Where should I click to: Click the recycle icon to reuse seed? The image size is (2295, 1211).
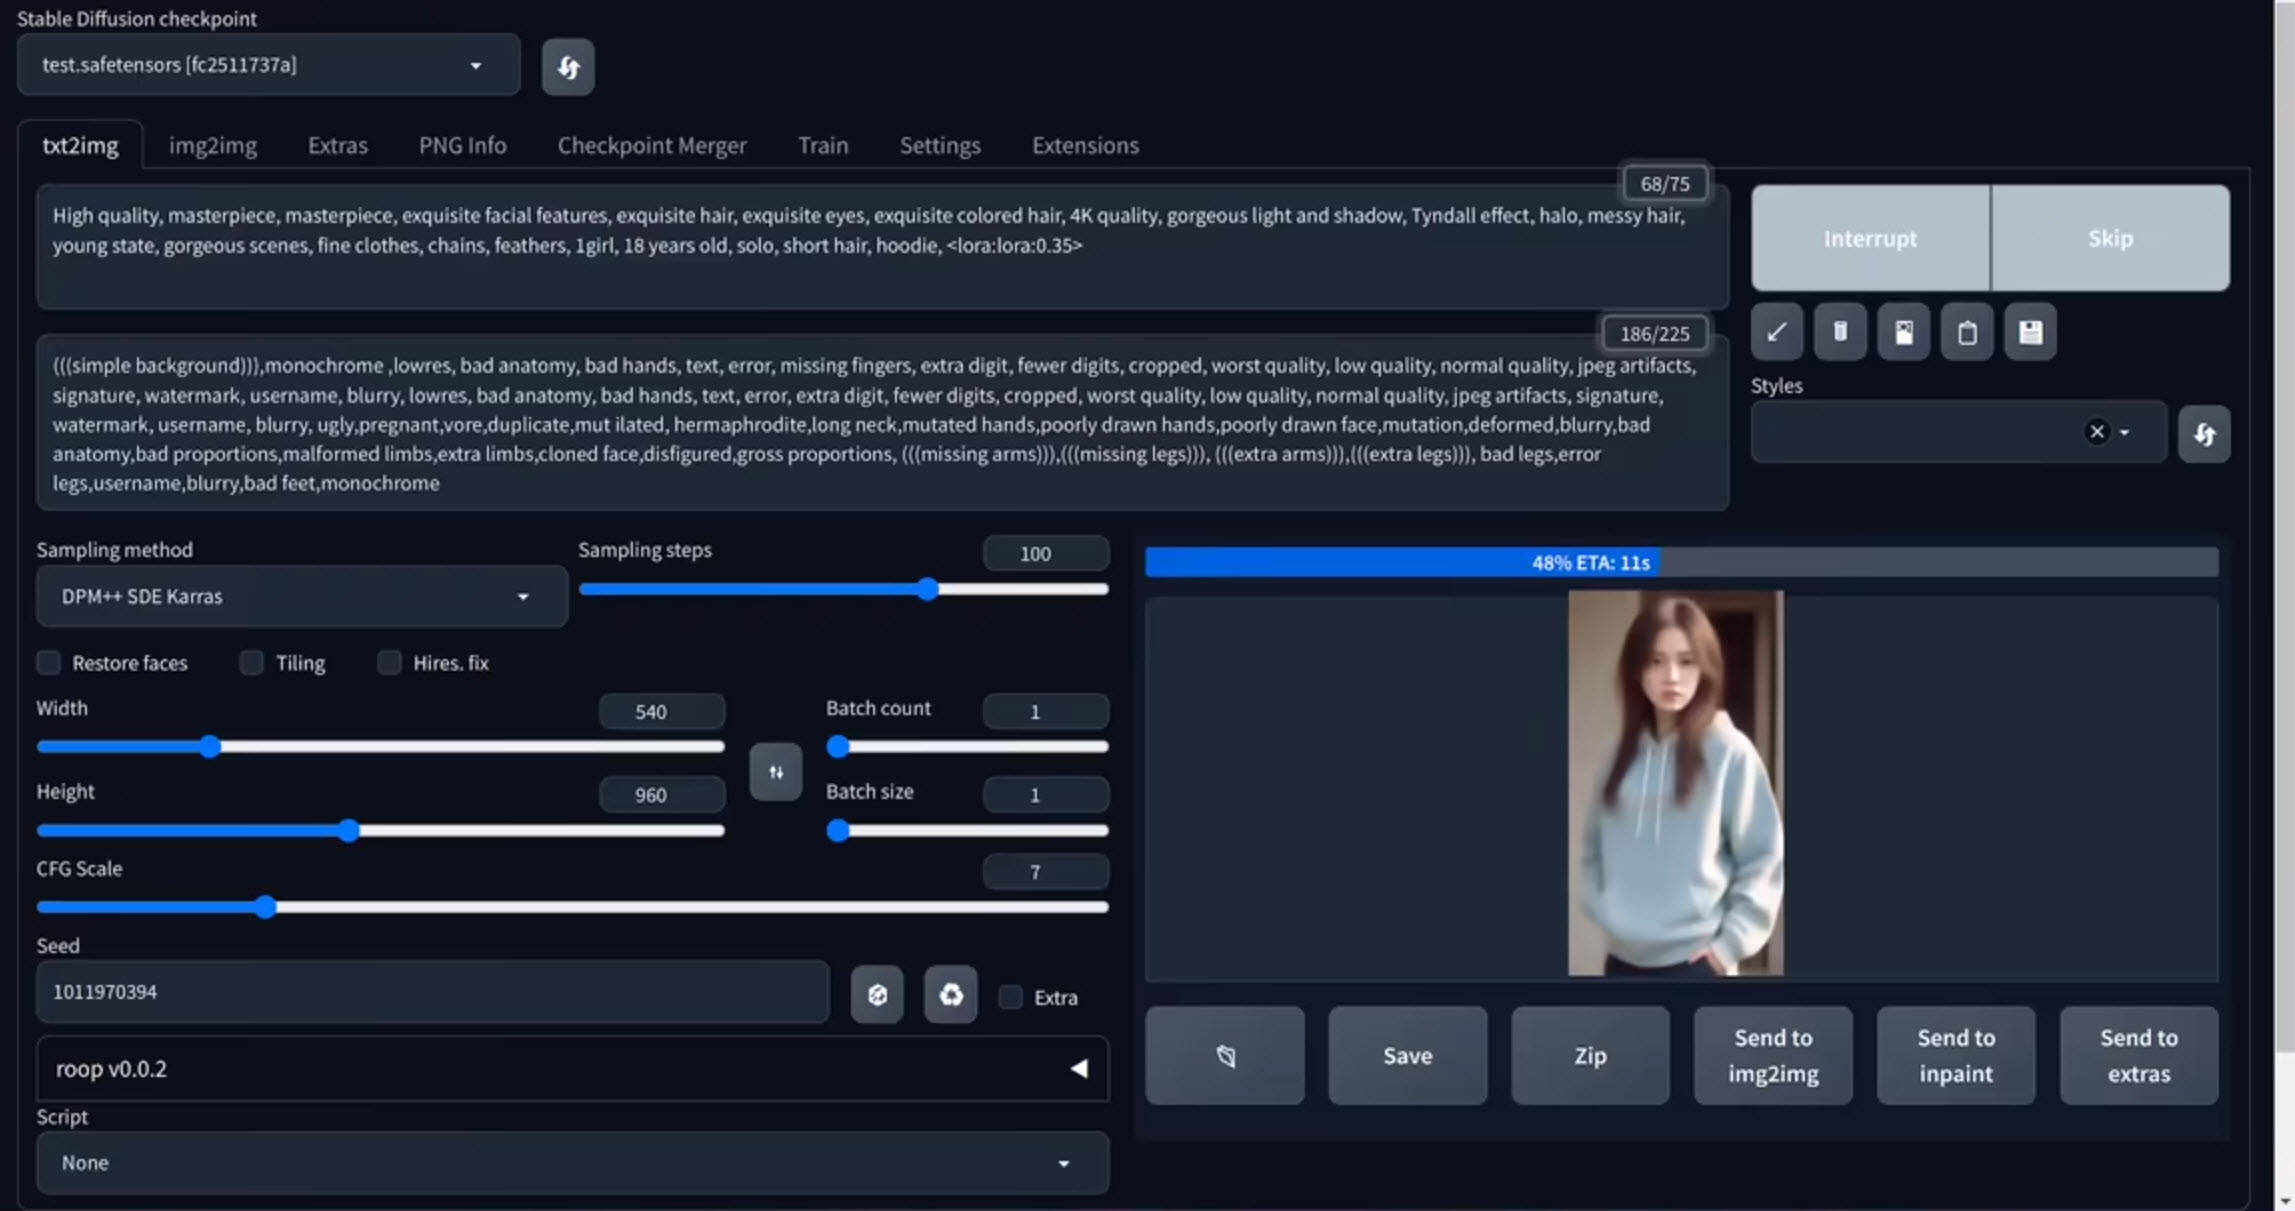950,994
